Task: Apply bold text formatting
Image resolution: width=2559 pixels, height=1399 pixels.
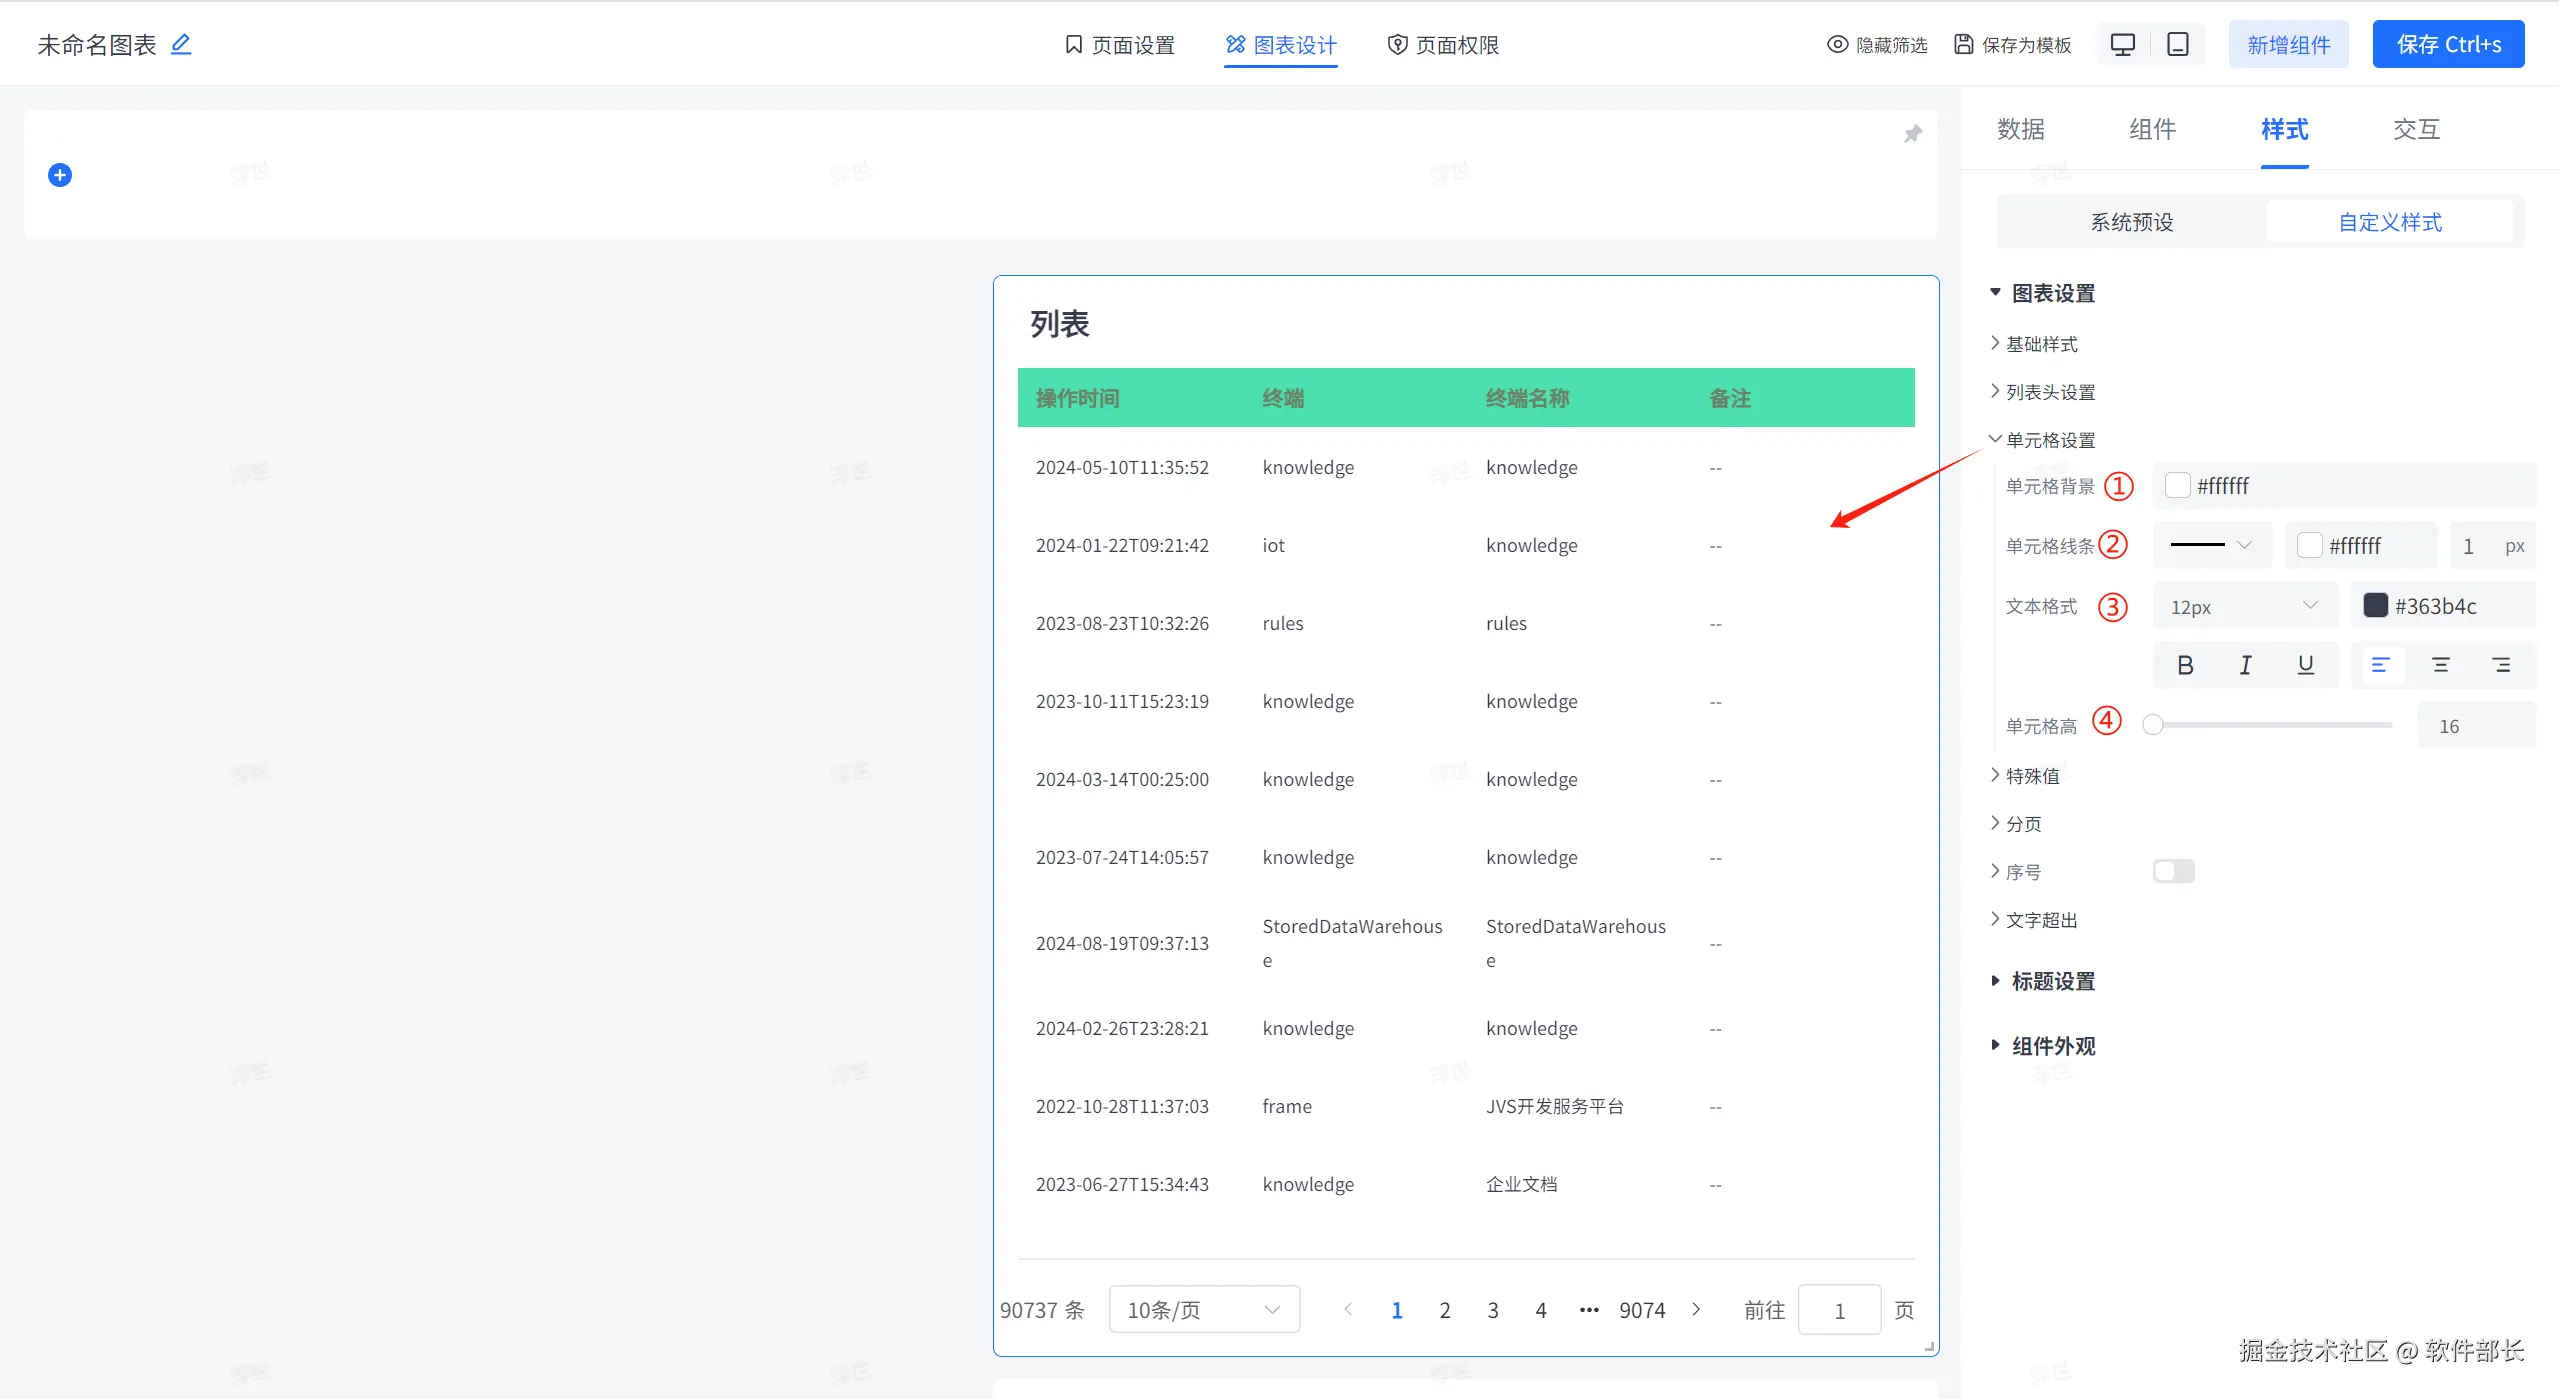Action: point(2185,665)
